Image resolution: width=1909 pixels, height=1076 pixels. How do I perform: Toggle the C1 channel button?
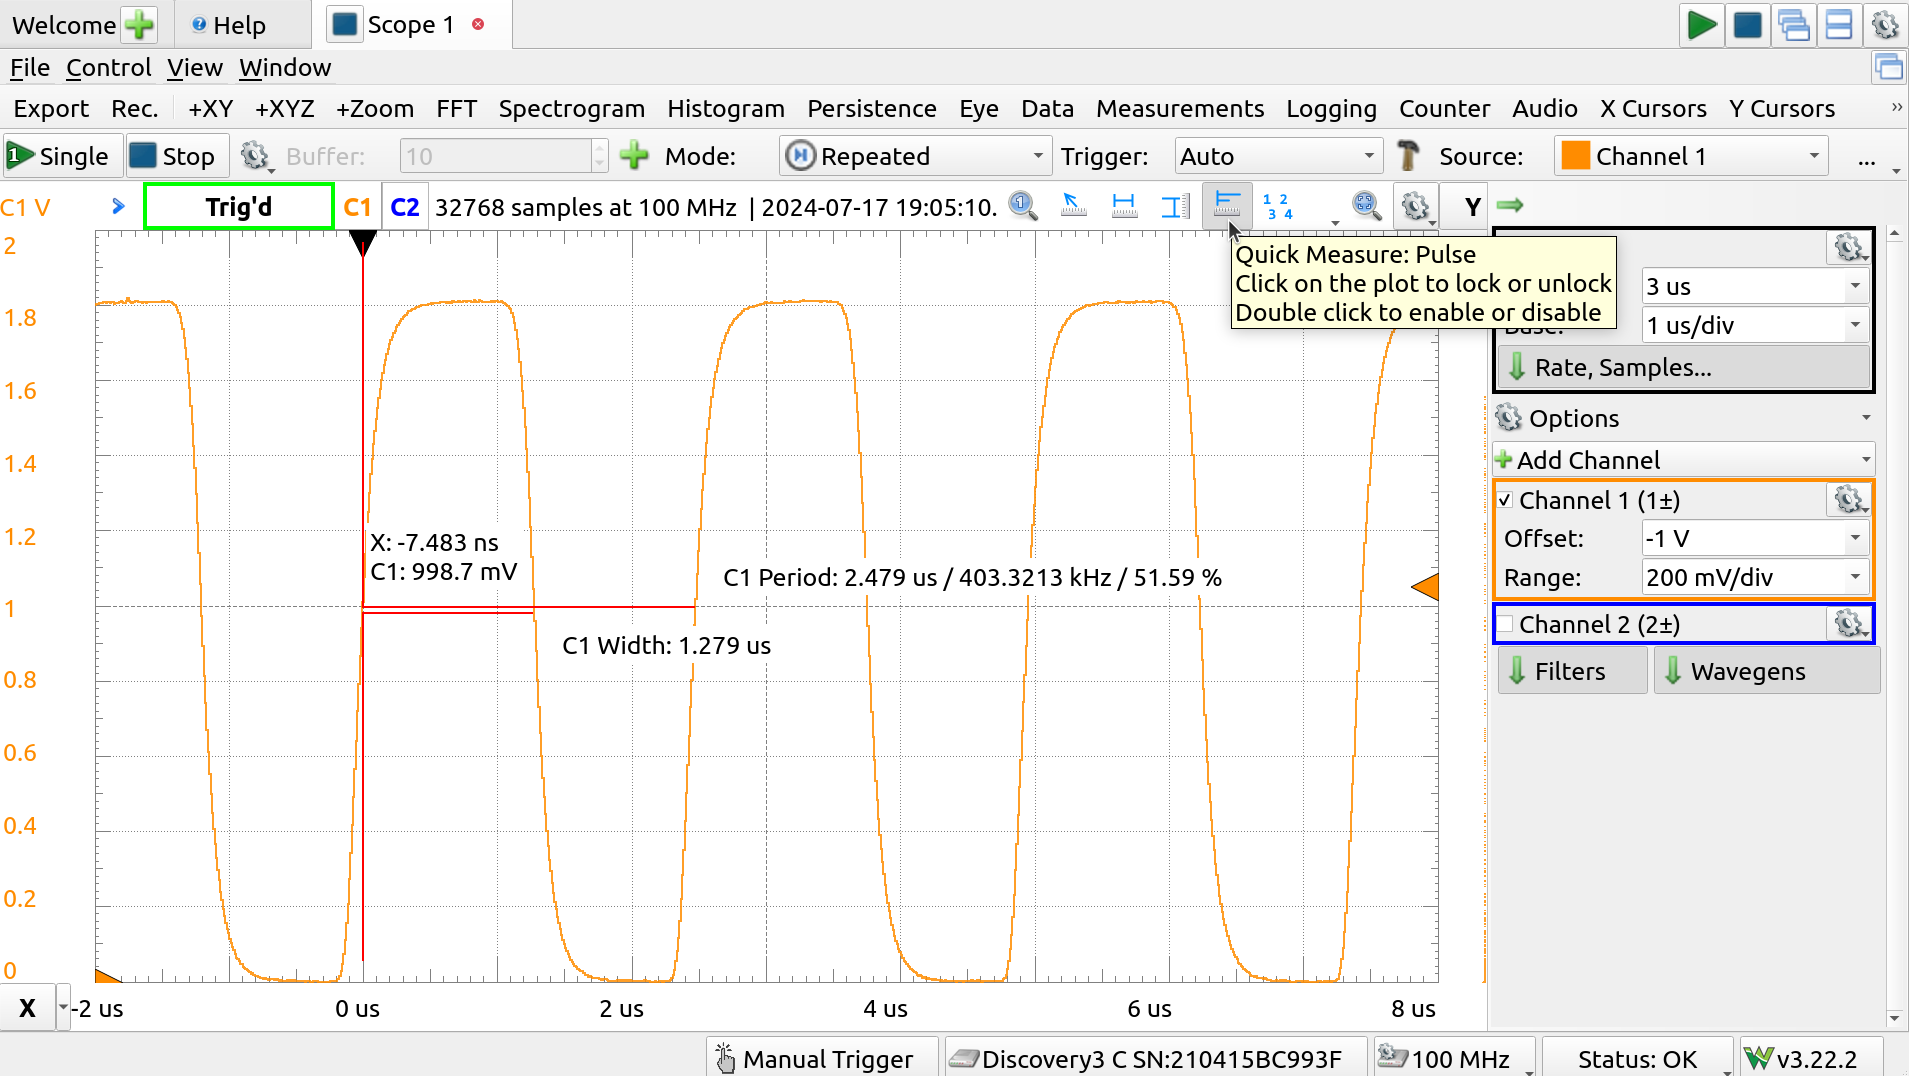(357, 206)
